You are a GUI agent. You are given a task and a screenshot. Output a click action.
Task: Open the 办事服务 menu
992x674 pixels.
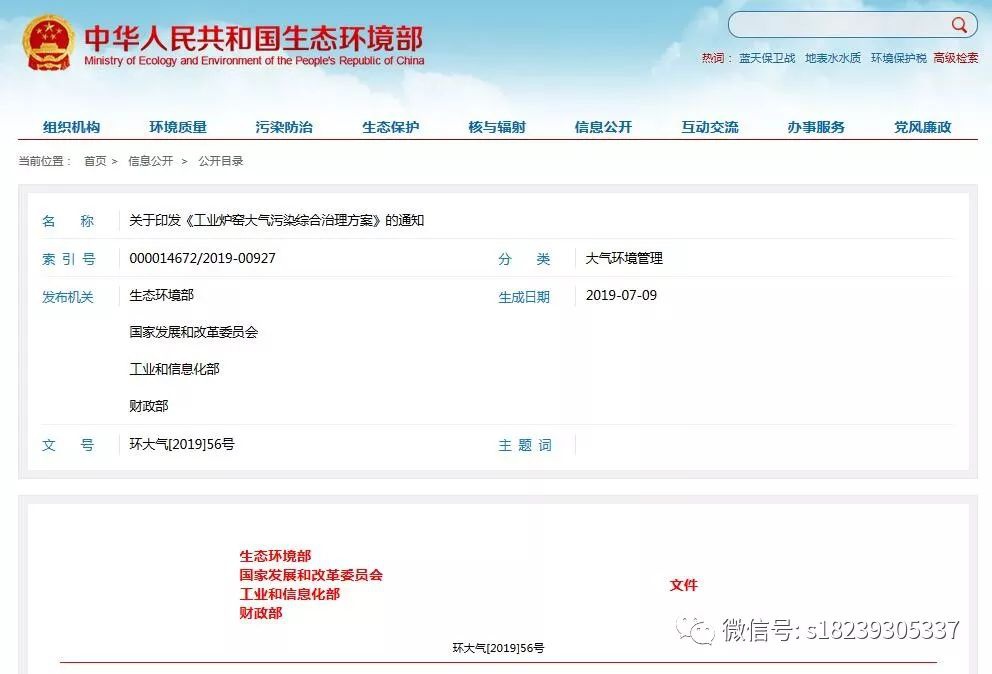[x=816, y=127]
